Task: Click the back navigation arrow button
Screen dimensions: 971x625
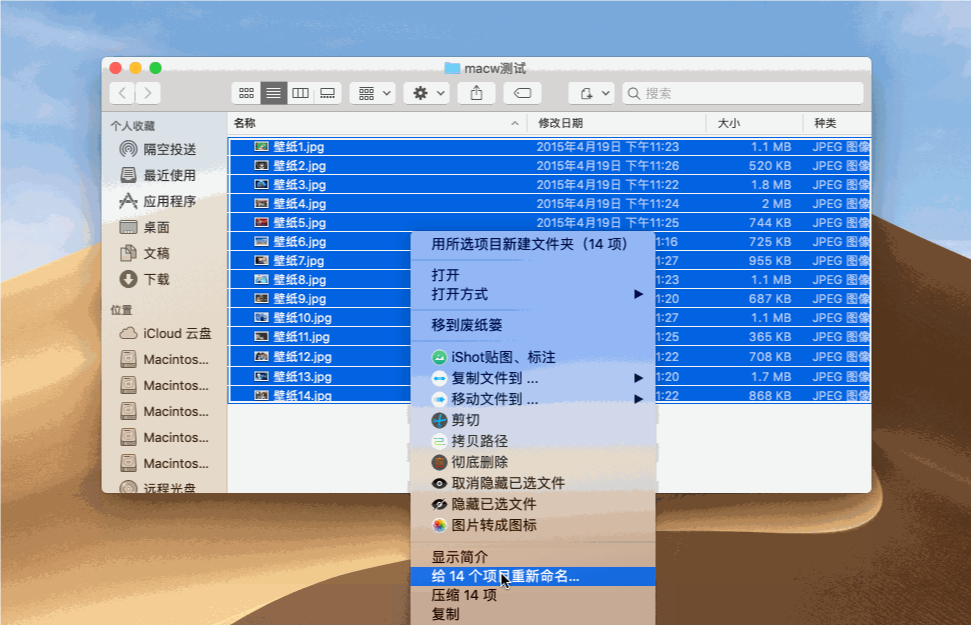Action: pos(120,92)
